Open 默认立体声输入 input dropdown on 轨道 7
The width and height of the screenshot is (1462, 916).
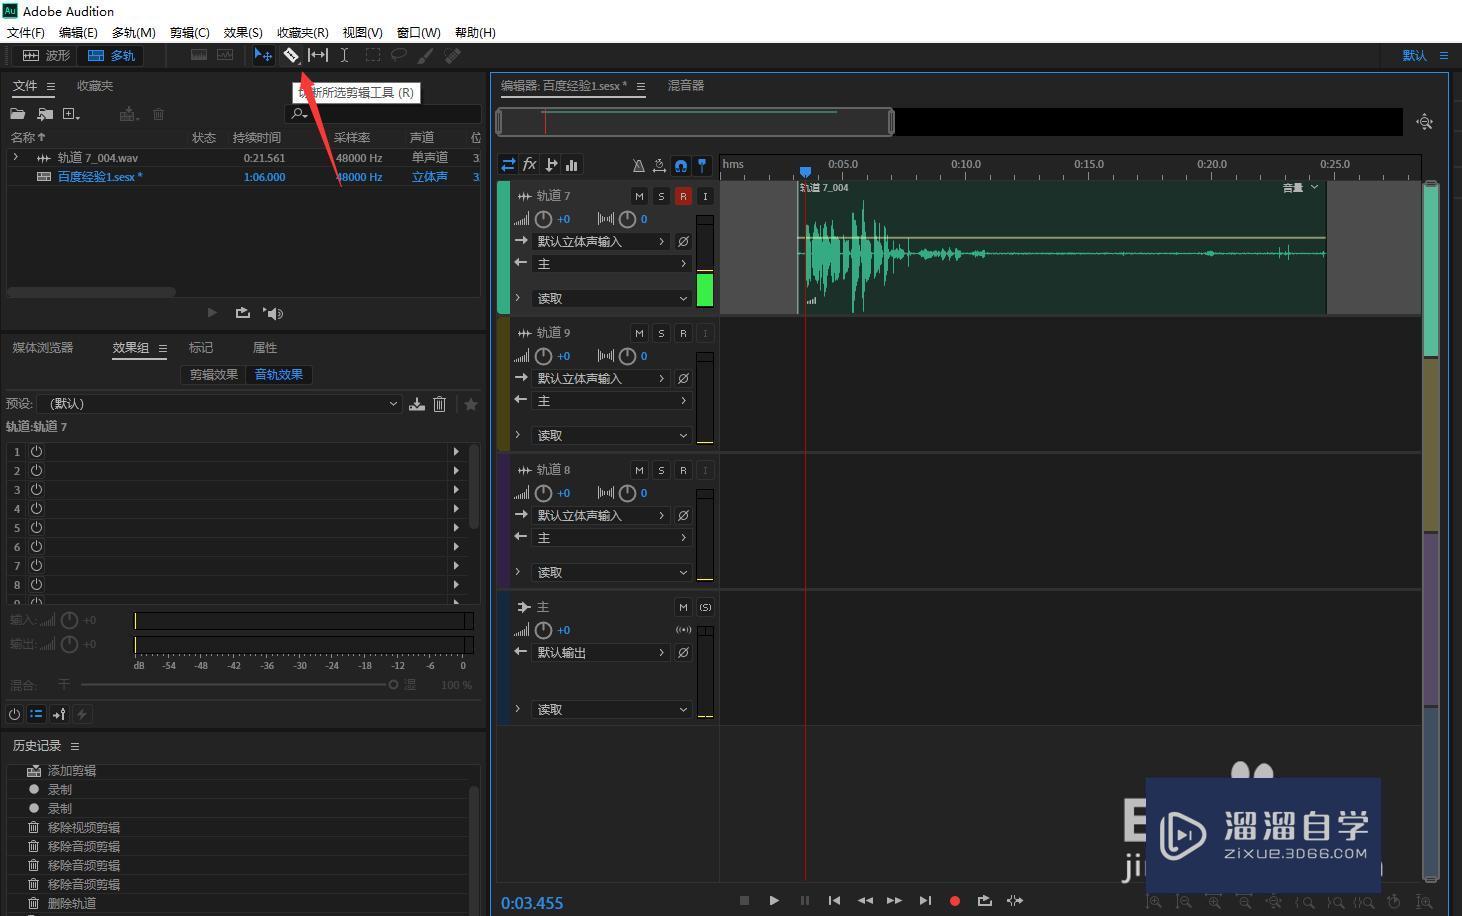click(600, 241)
